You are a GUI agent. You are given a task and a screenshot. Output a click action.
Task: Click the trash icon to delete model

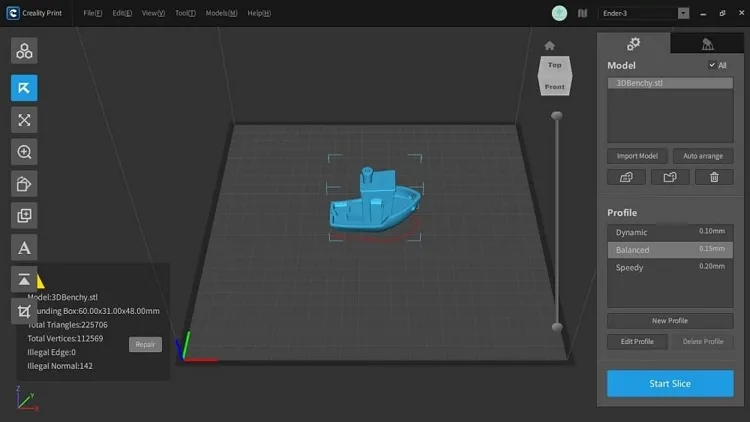[x=714, y=177]
